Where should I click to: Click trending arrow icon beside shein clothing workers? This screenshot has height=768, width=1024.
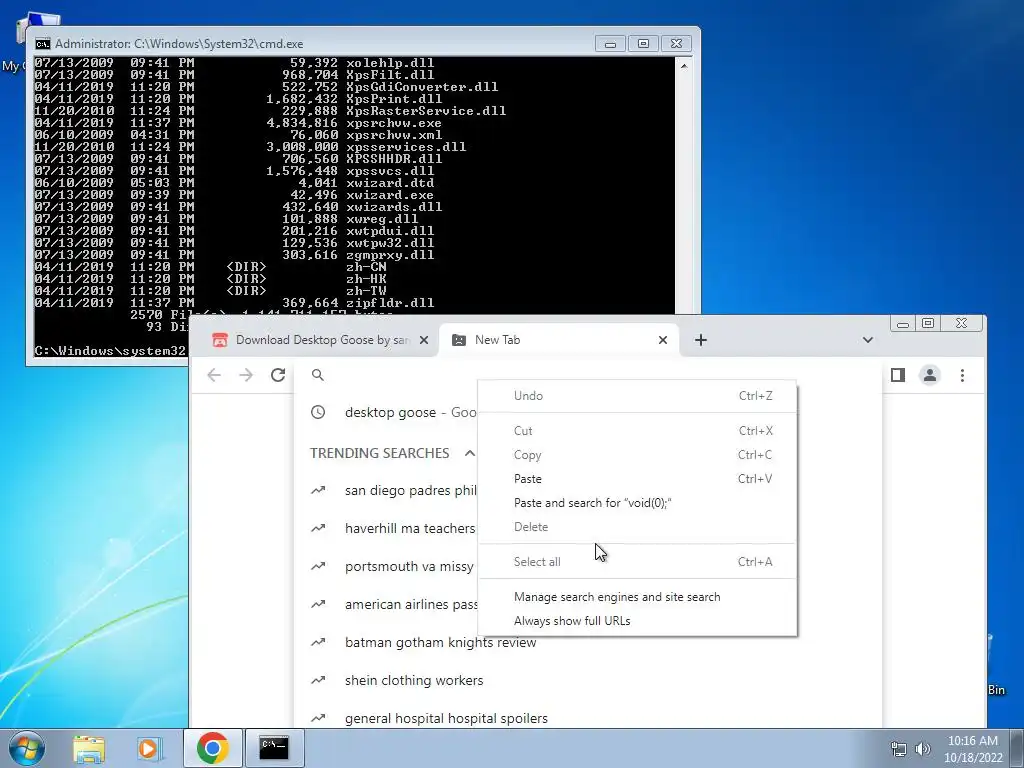[x=318, y=680]
